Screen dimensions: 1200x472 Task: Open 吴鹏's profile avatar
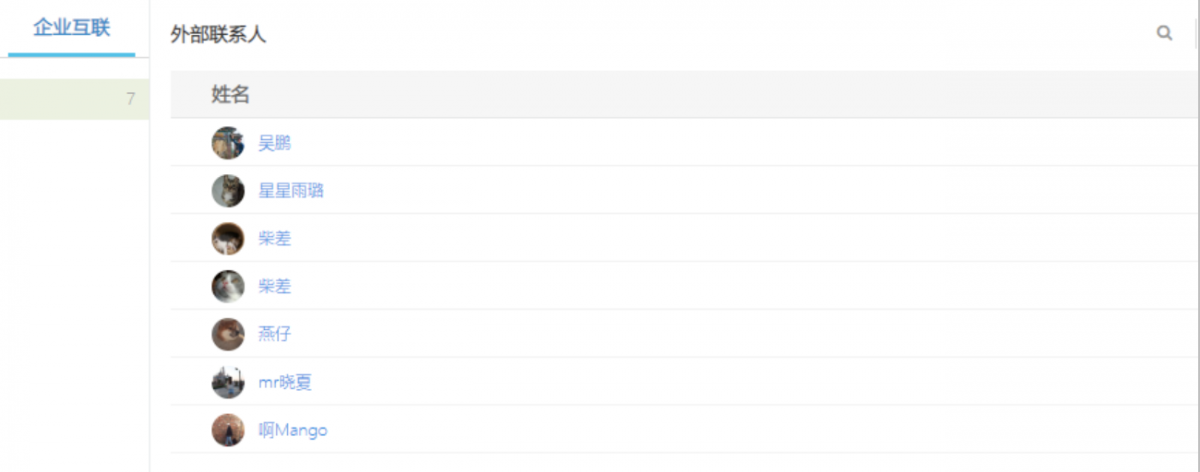[x=228, y=143]
